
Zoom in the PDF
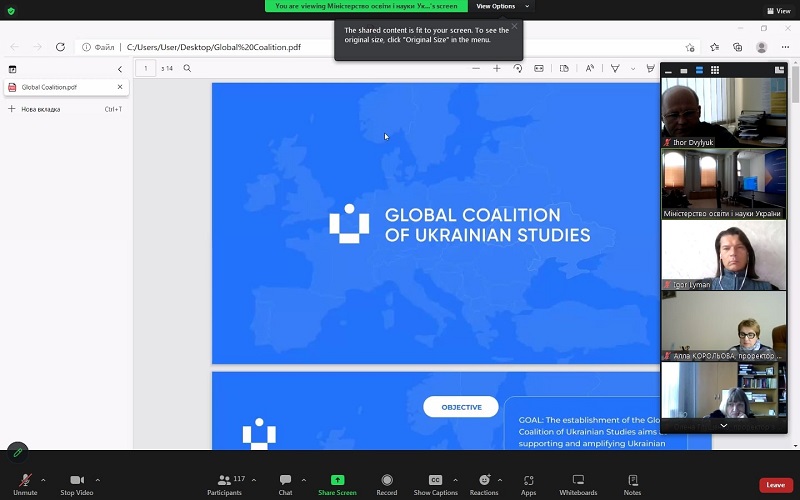(x=496, y=68)
